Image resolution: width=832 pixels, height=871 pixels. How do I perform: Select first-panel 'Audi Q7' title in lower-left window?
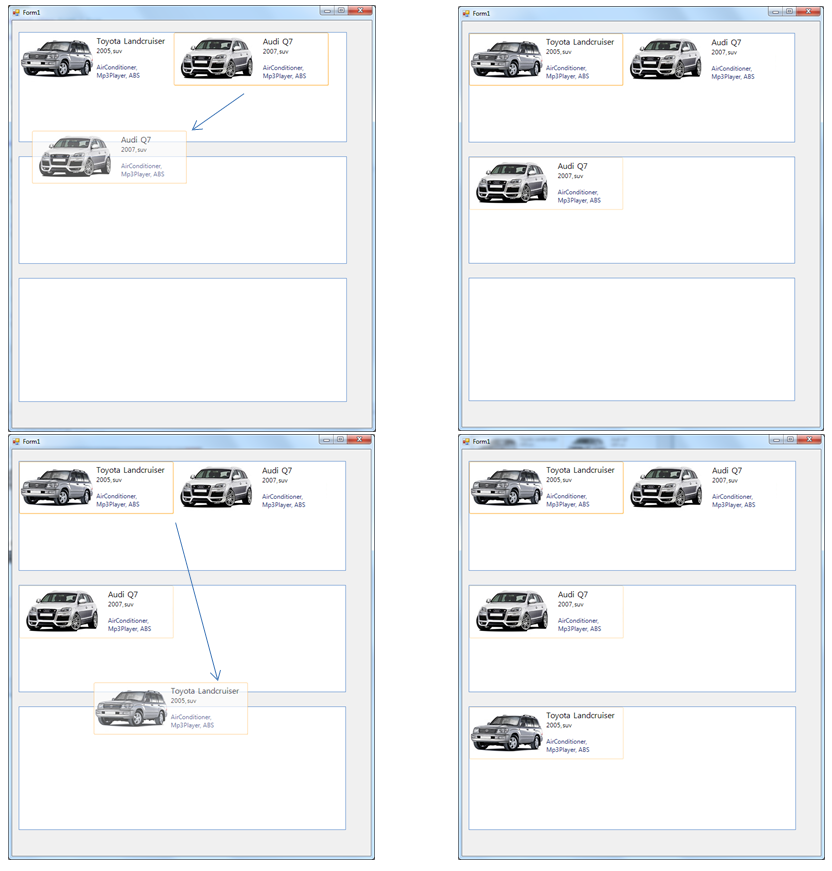[277, 470]
